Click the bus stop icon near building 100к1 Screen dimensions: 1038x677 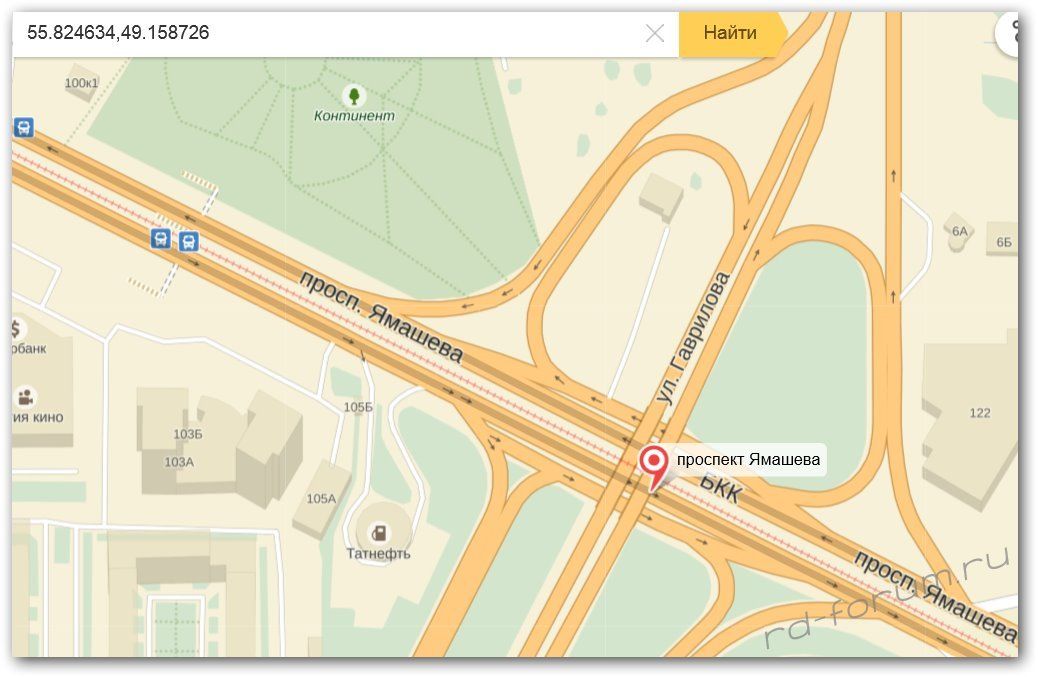24,127
